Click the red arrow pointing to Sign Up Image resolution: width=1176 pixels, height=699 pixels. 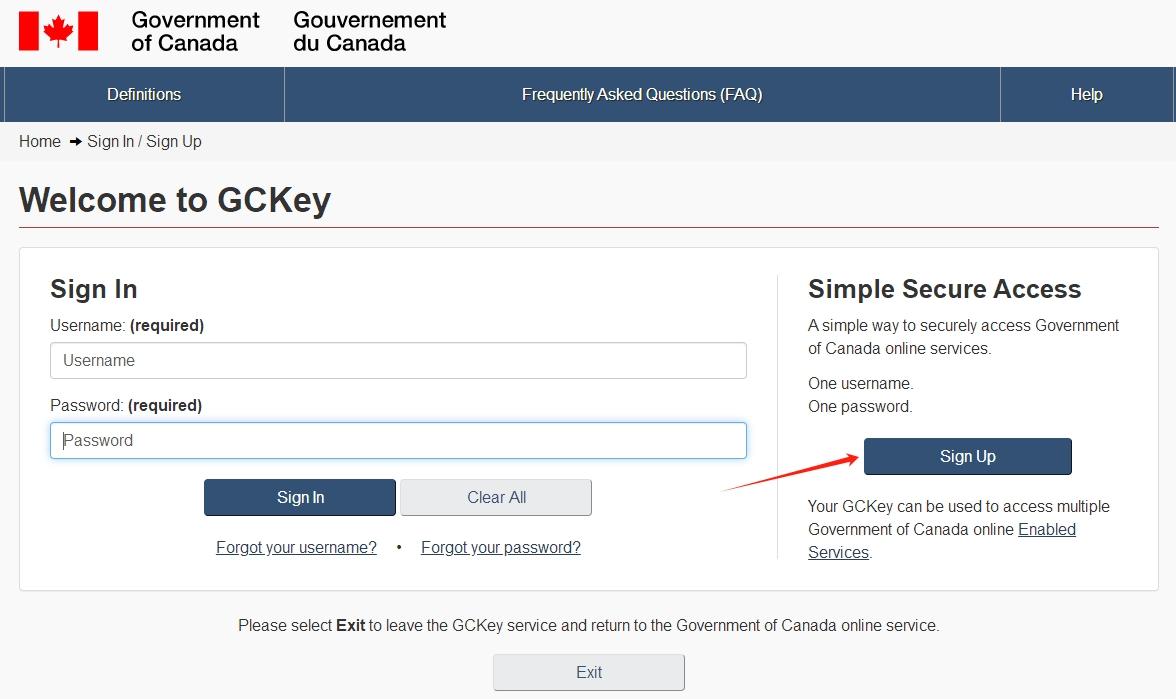click(x=790, y=473)
